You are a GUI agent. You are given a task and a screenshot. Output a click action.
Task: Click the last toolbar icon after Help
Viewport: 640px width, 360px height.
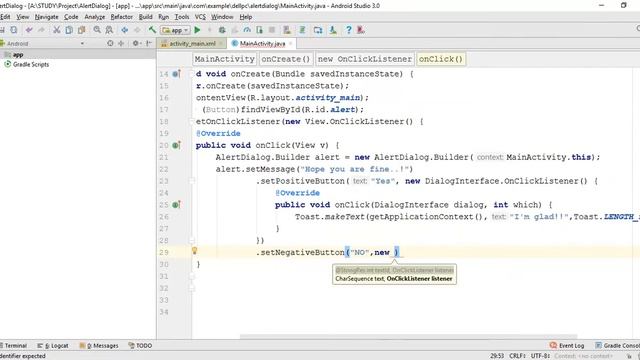click(361, 30)
